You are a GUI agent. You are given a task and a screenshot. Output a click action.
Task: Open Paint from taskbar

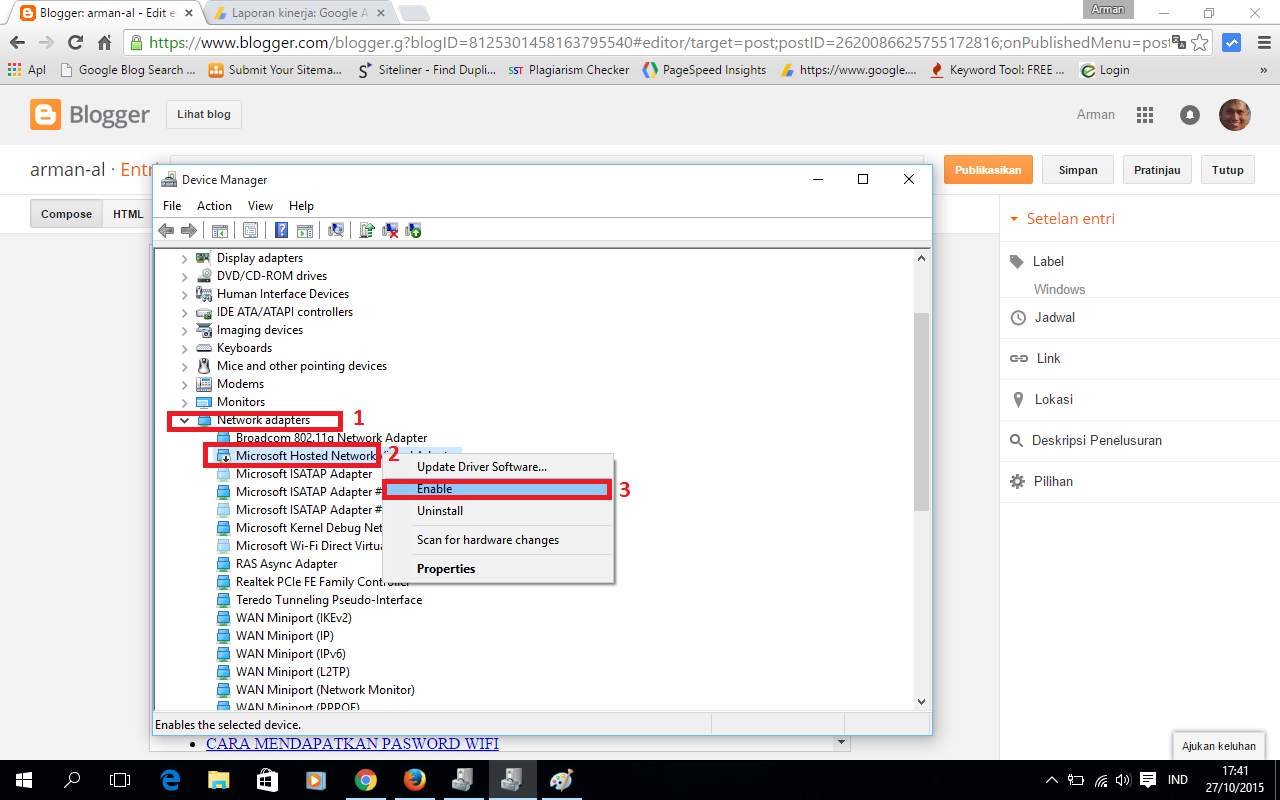[x=562, y=779]
